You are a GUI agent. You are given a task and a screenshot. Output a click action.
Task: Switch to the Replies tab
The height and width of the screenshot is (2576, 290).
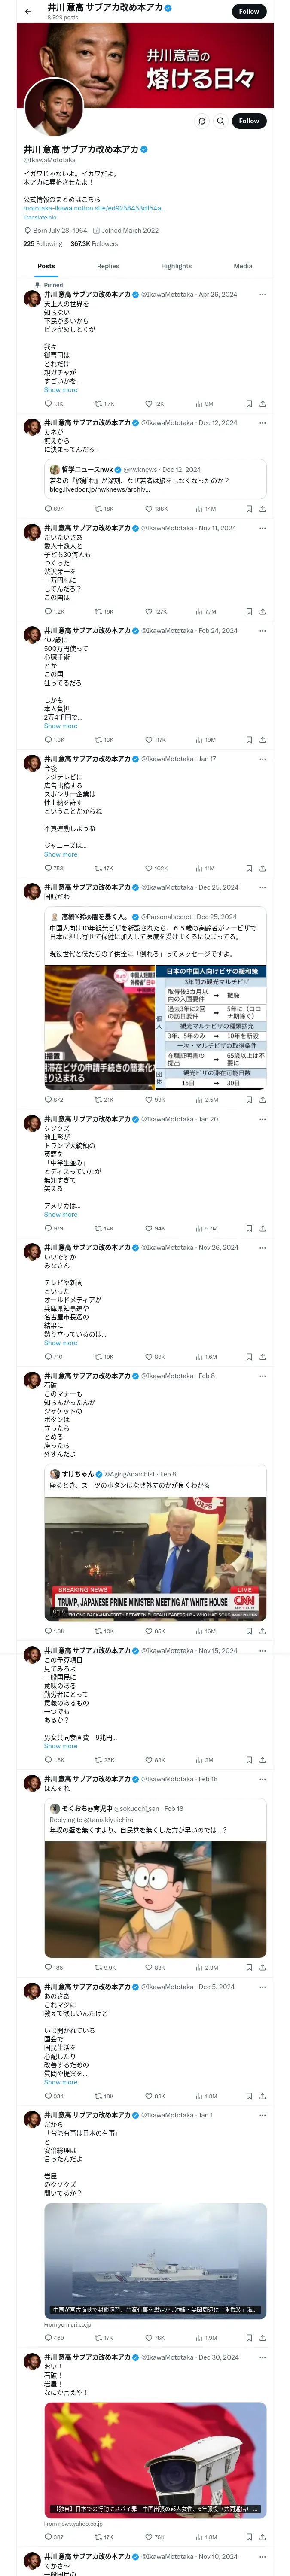coord(108,266)
